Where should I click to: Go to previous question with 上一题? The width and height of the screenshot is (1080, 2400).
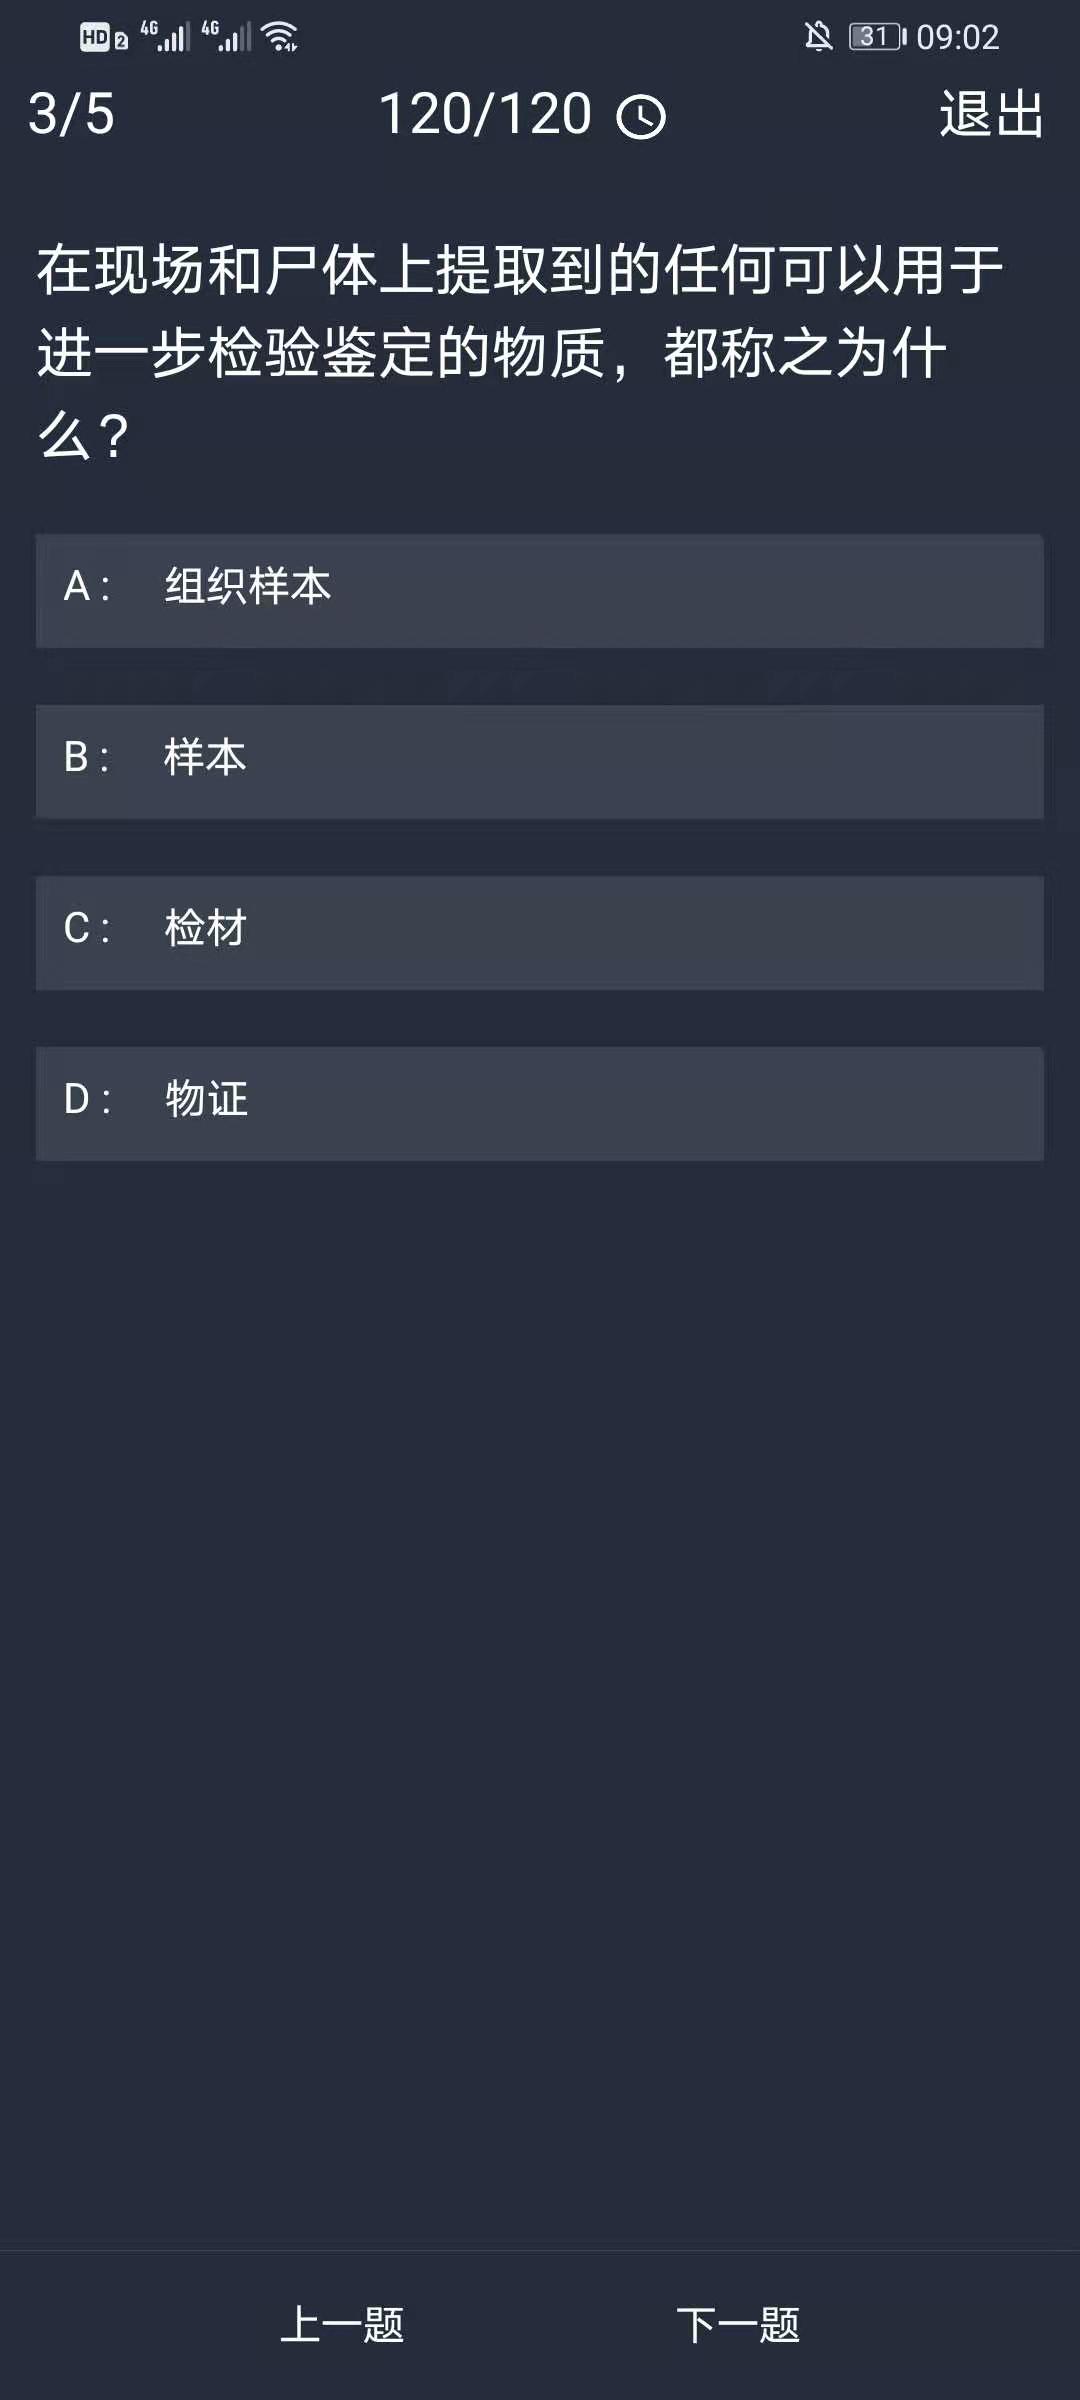[342, 2324]
